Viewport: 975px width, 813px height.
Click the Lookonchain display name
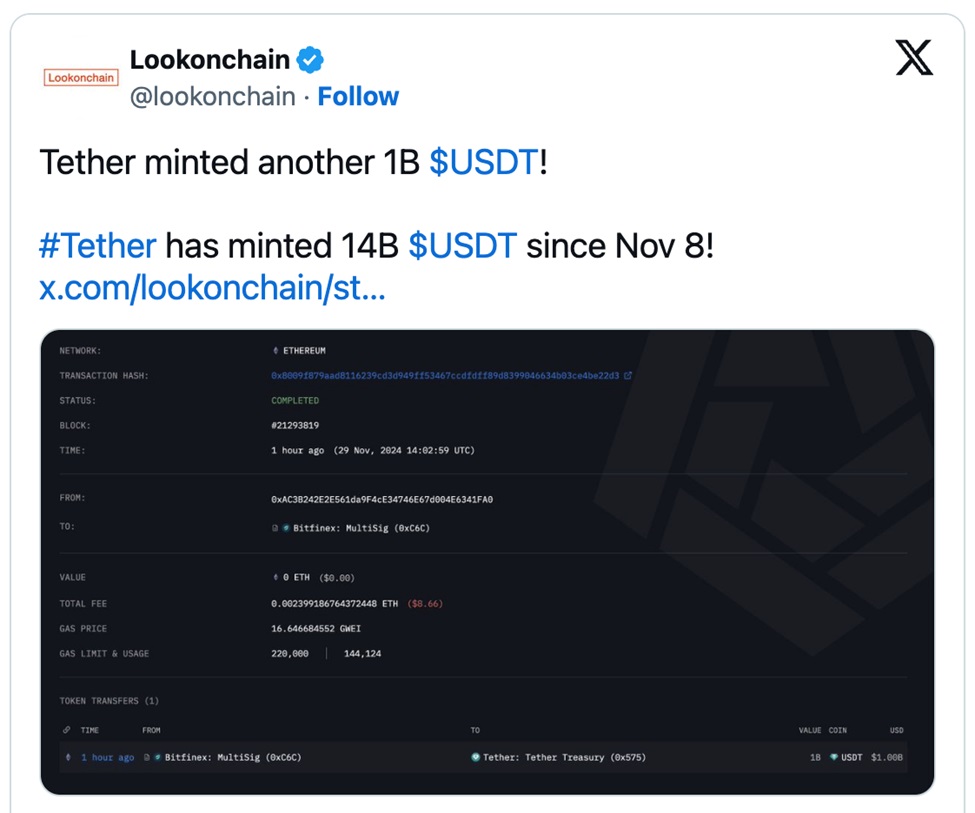210,60
